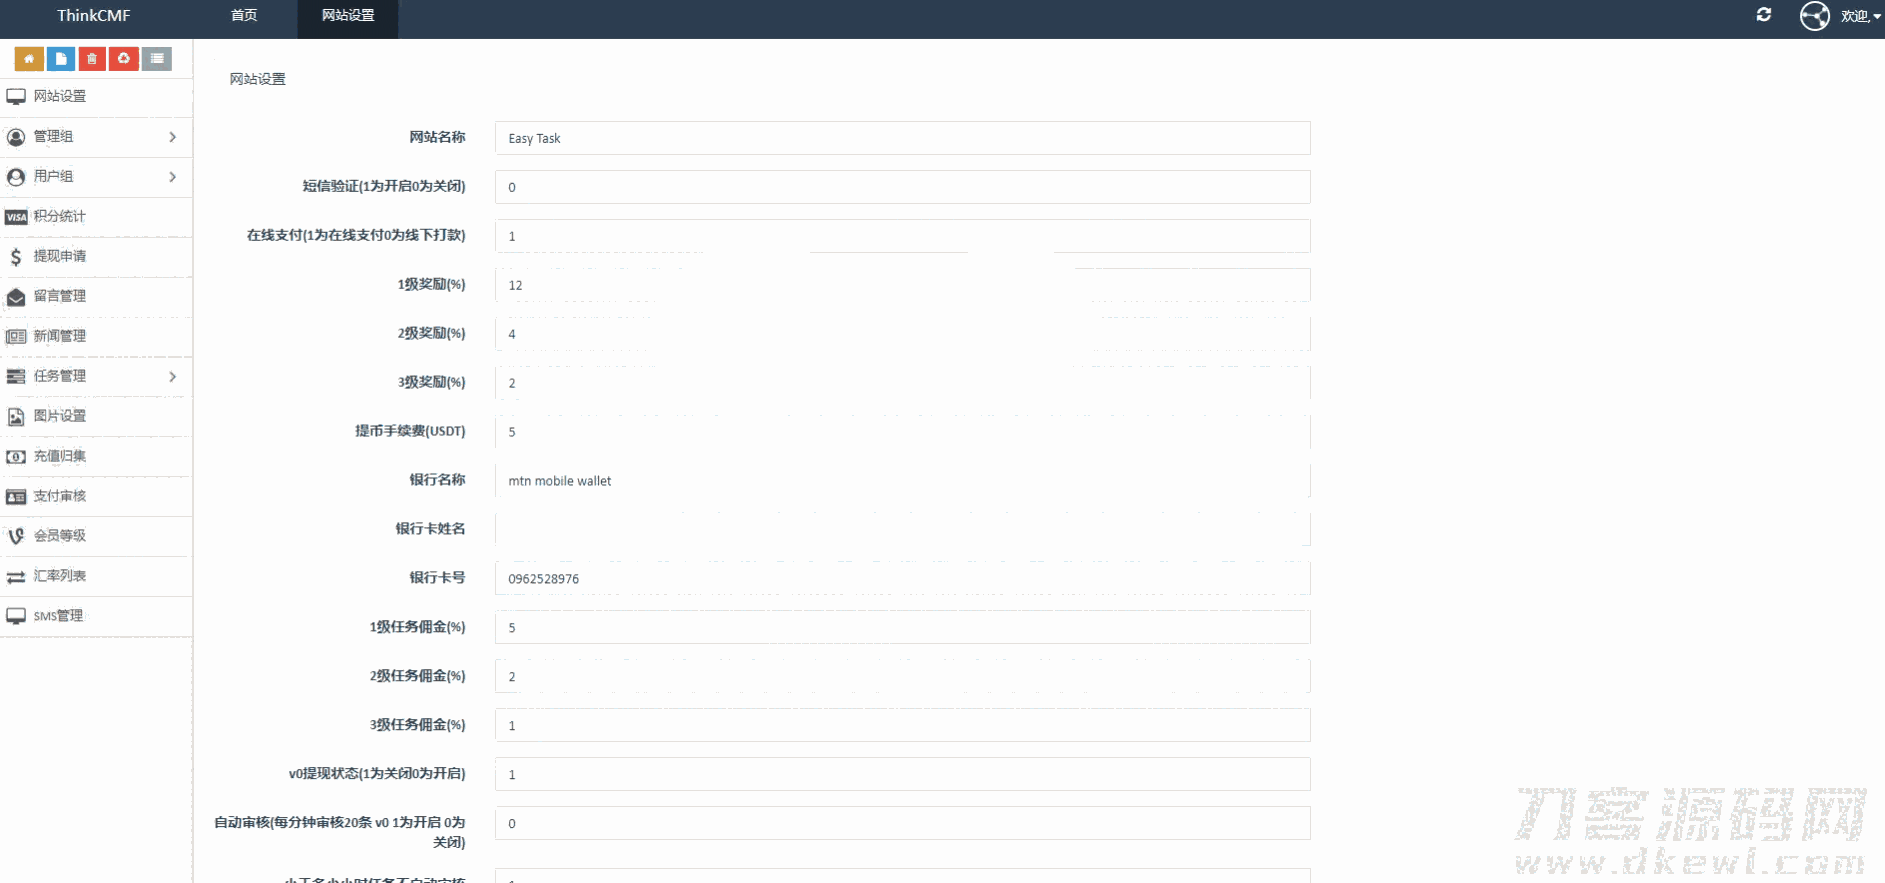This screenshot has height=883, width=1885.
Task: Click the grey list shortcut icon
Action: click(x=157, y=59)
